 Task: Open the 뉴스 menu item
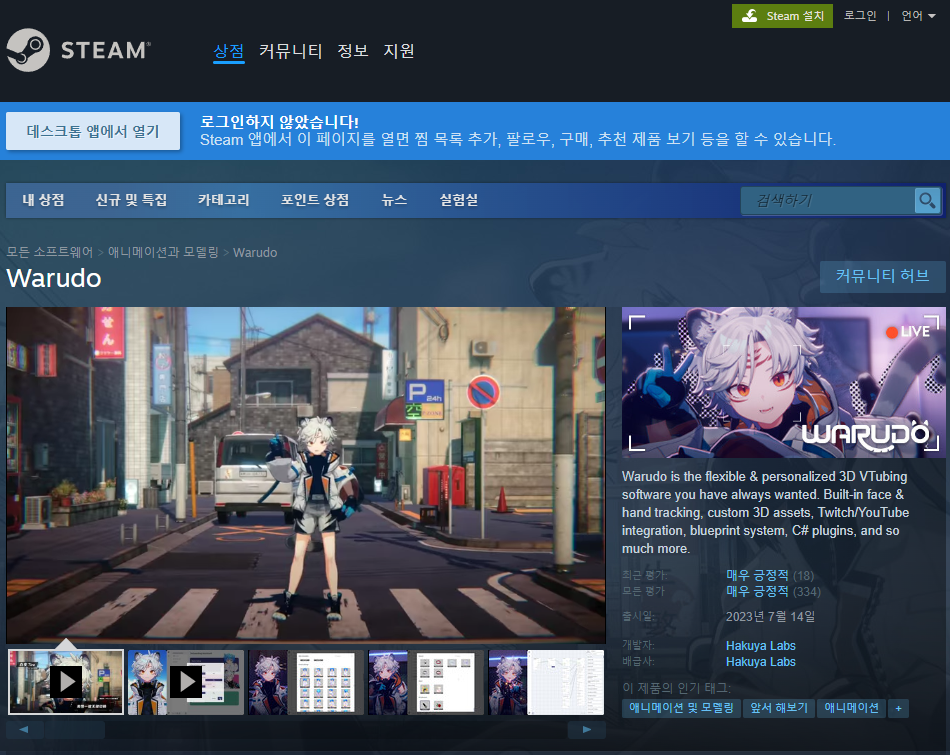pyautogui.click(x=394, y=200)
